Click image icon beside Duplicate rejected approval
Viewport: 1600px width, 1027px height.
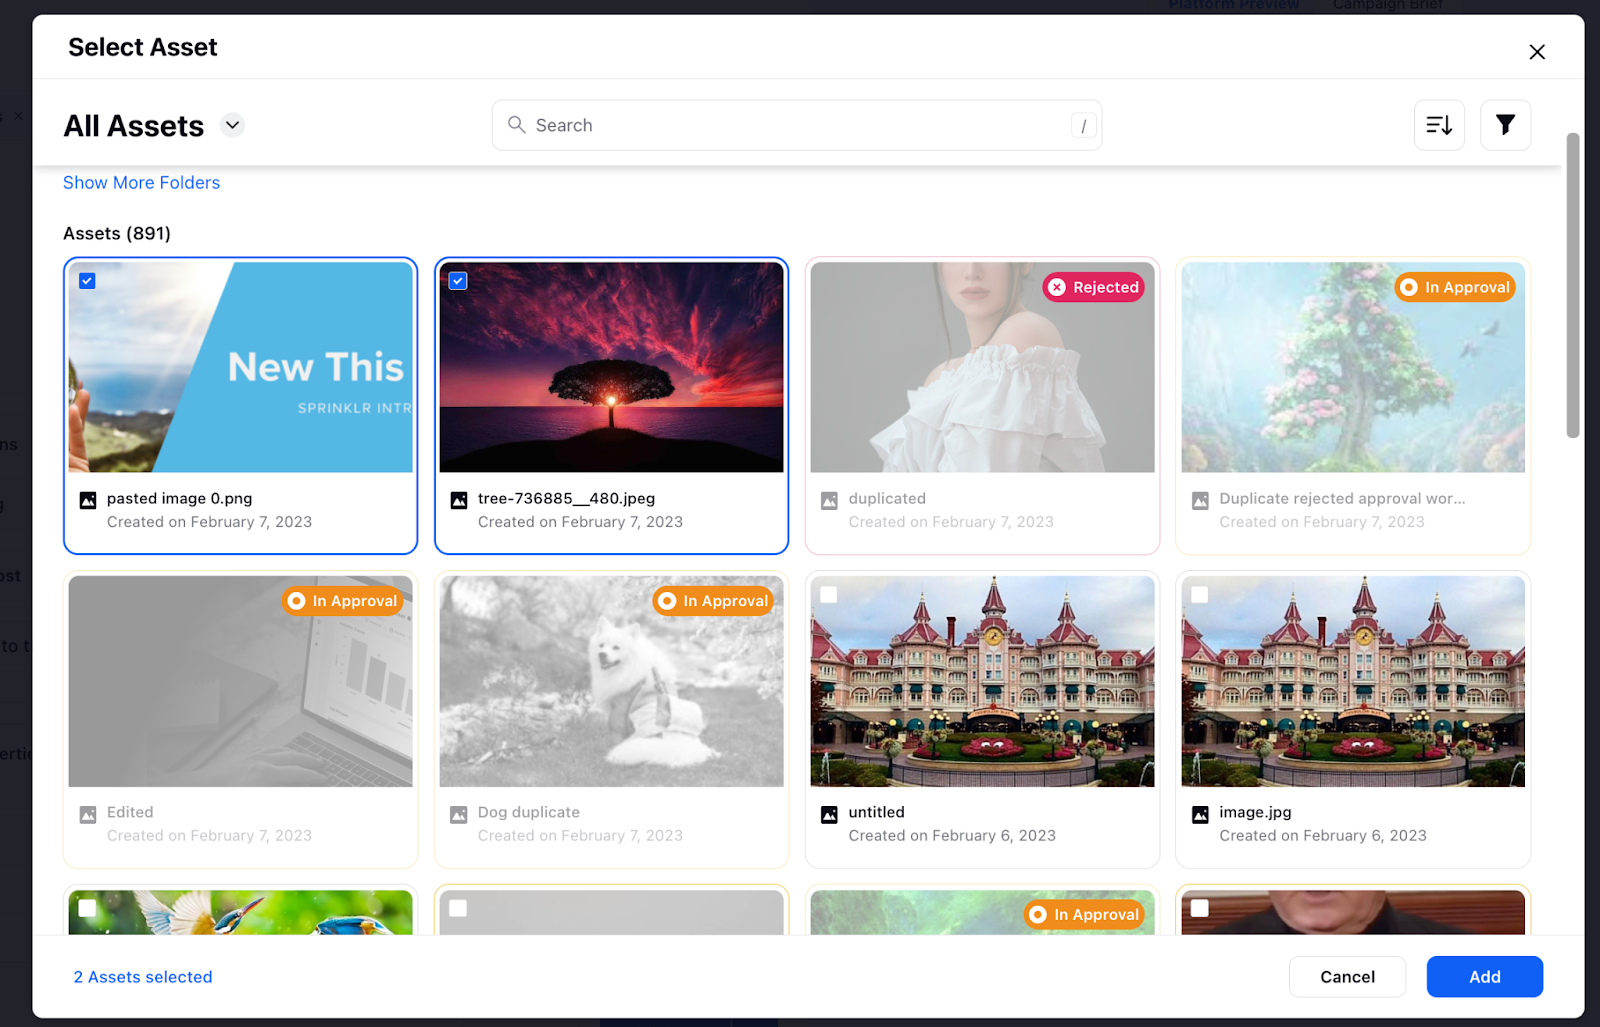[x=1200, y=500]
